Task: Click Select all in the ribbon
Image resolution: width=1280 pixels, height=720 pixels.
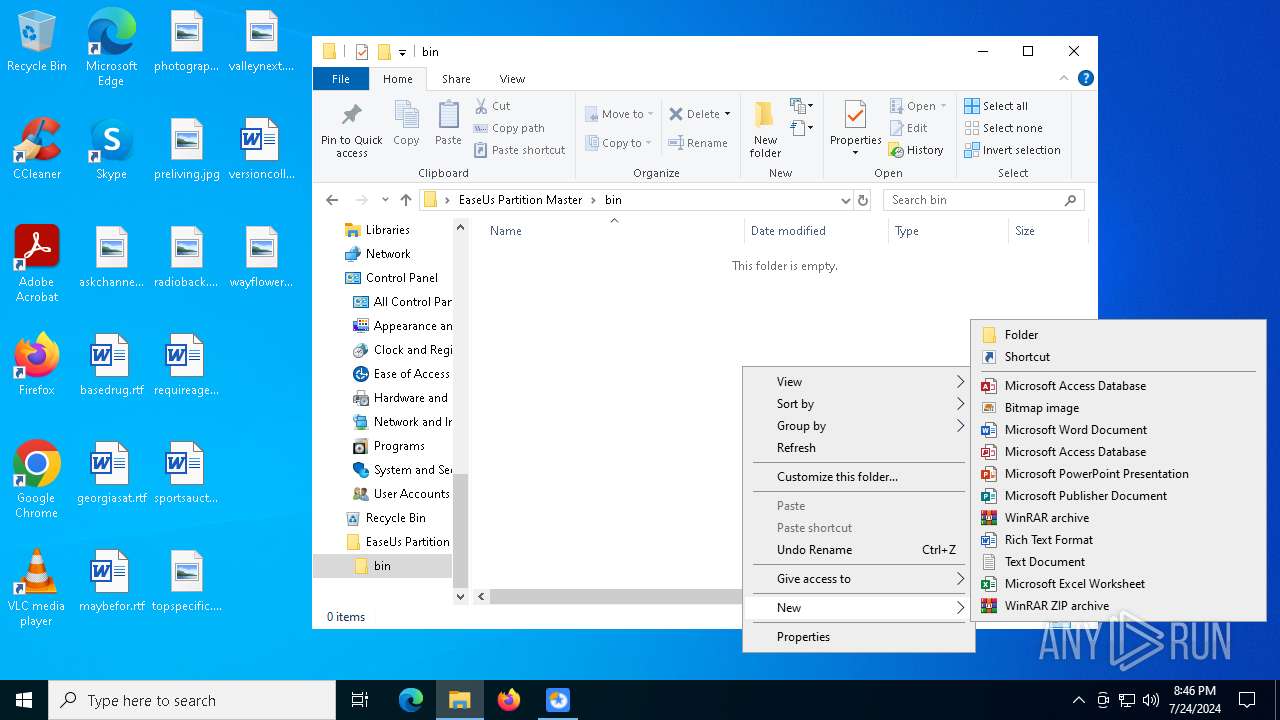Action: 996,106
